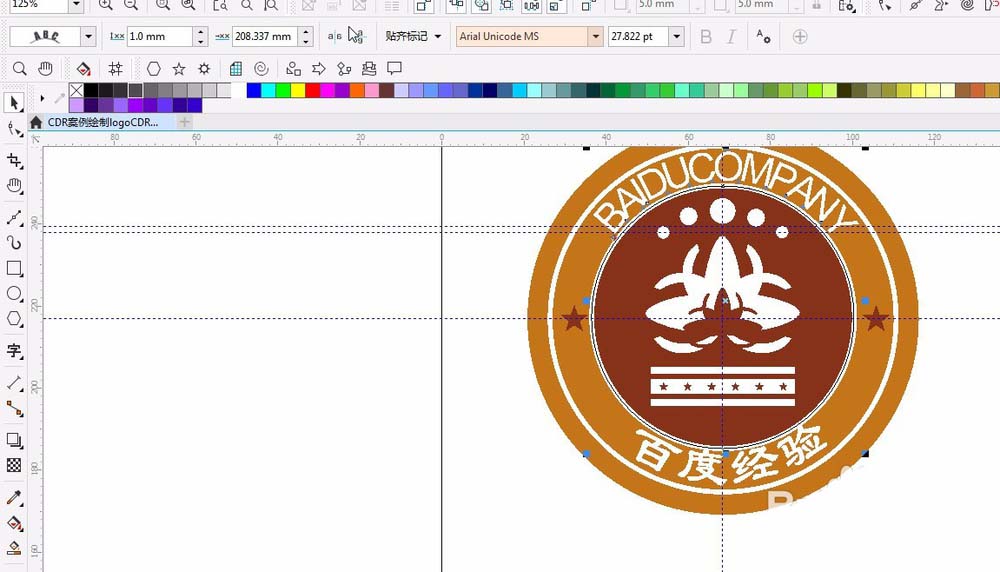This screenshot has width=1000, height=572.
Task: Expand the color palette flyout arrow
Action: click(x=42, y=98)
